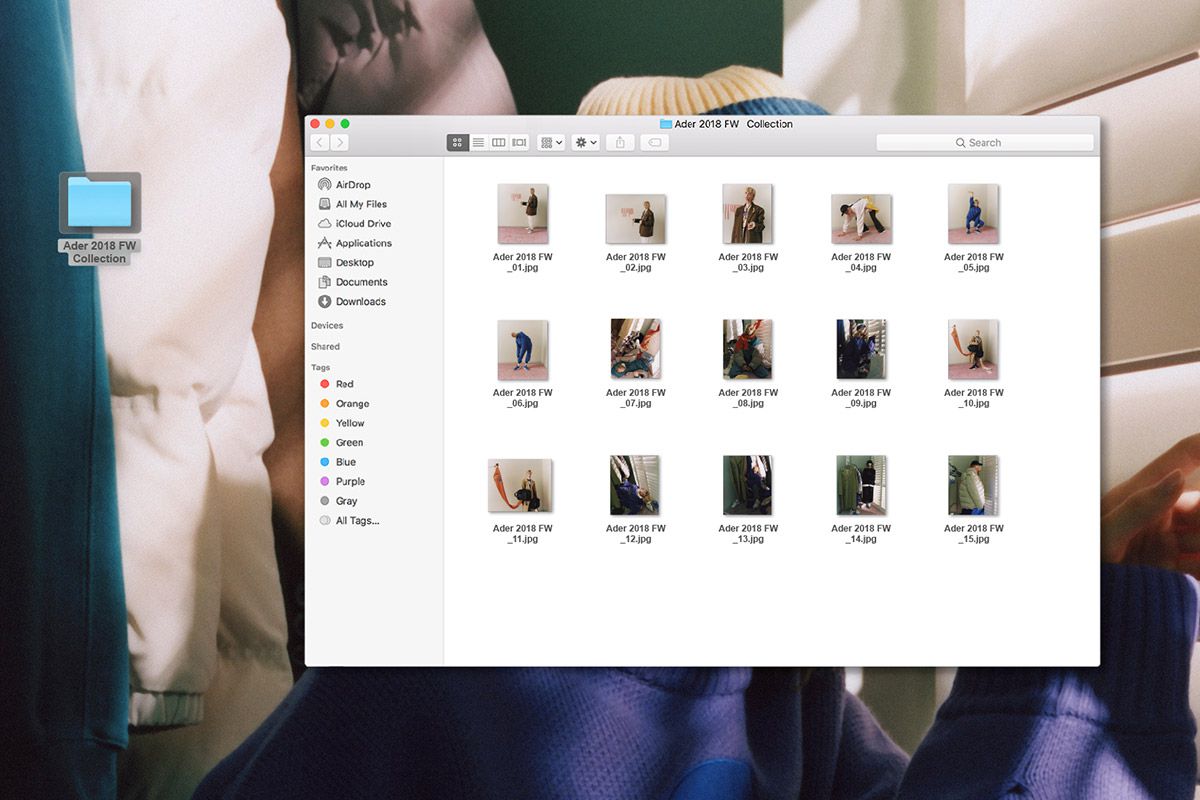This screenshot has height=800, width=1200.
Task: Show All Tags in sidebar
Action: [356, 521]
